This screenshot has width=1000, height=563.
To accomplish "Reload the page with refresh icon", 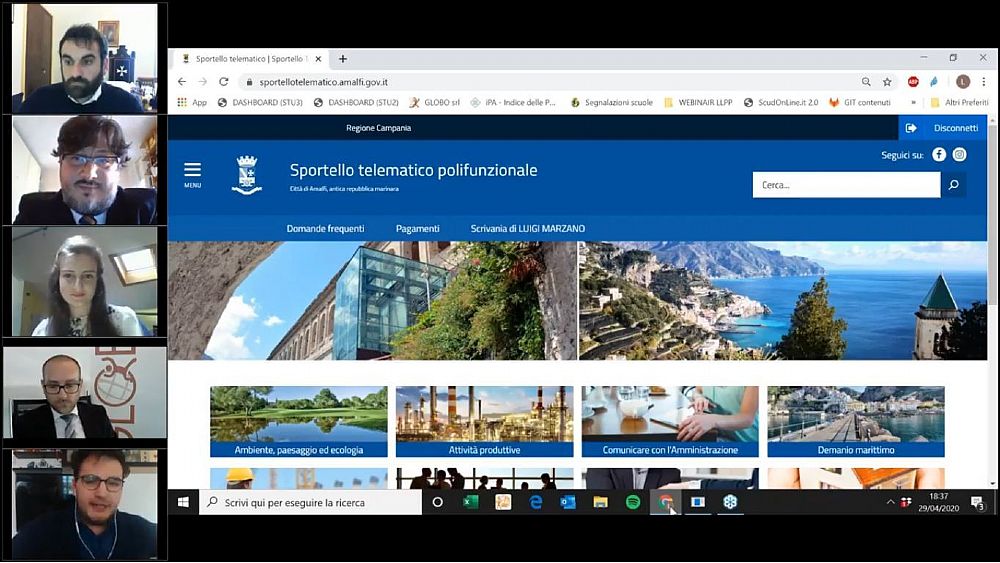I will pyautogui.click(x=224, y=82).
